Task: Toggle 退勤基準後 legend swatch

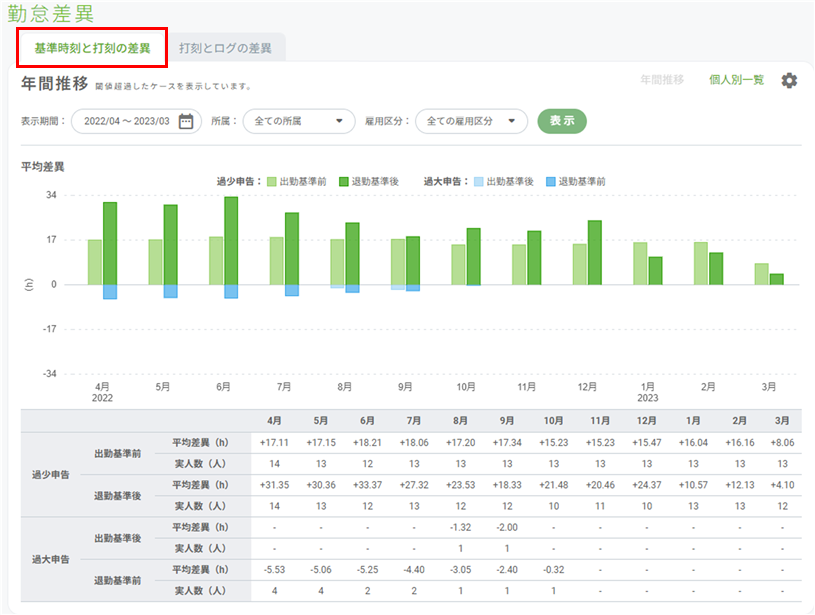Action: coord(344,181)
